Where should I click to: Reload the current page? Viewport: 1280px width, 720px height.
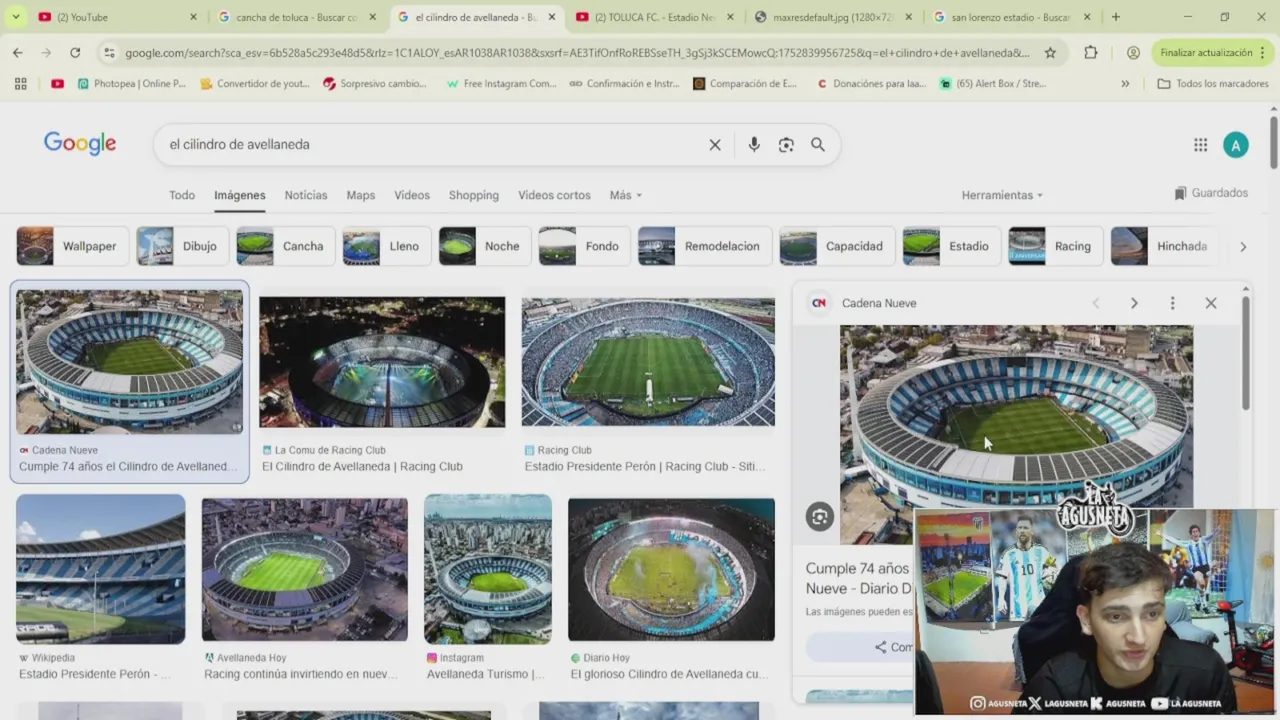(75, 52)
